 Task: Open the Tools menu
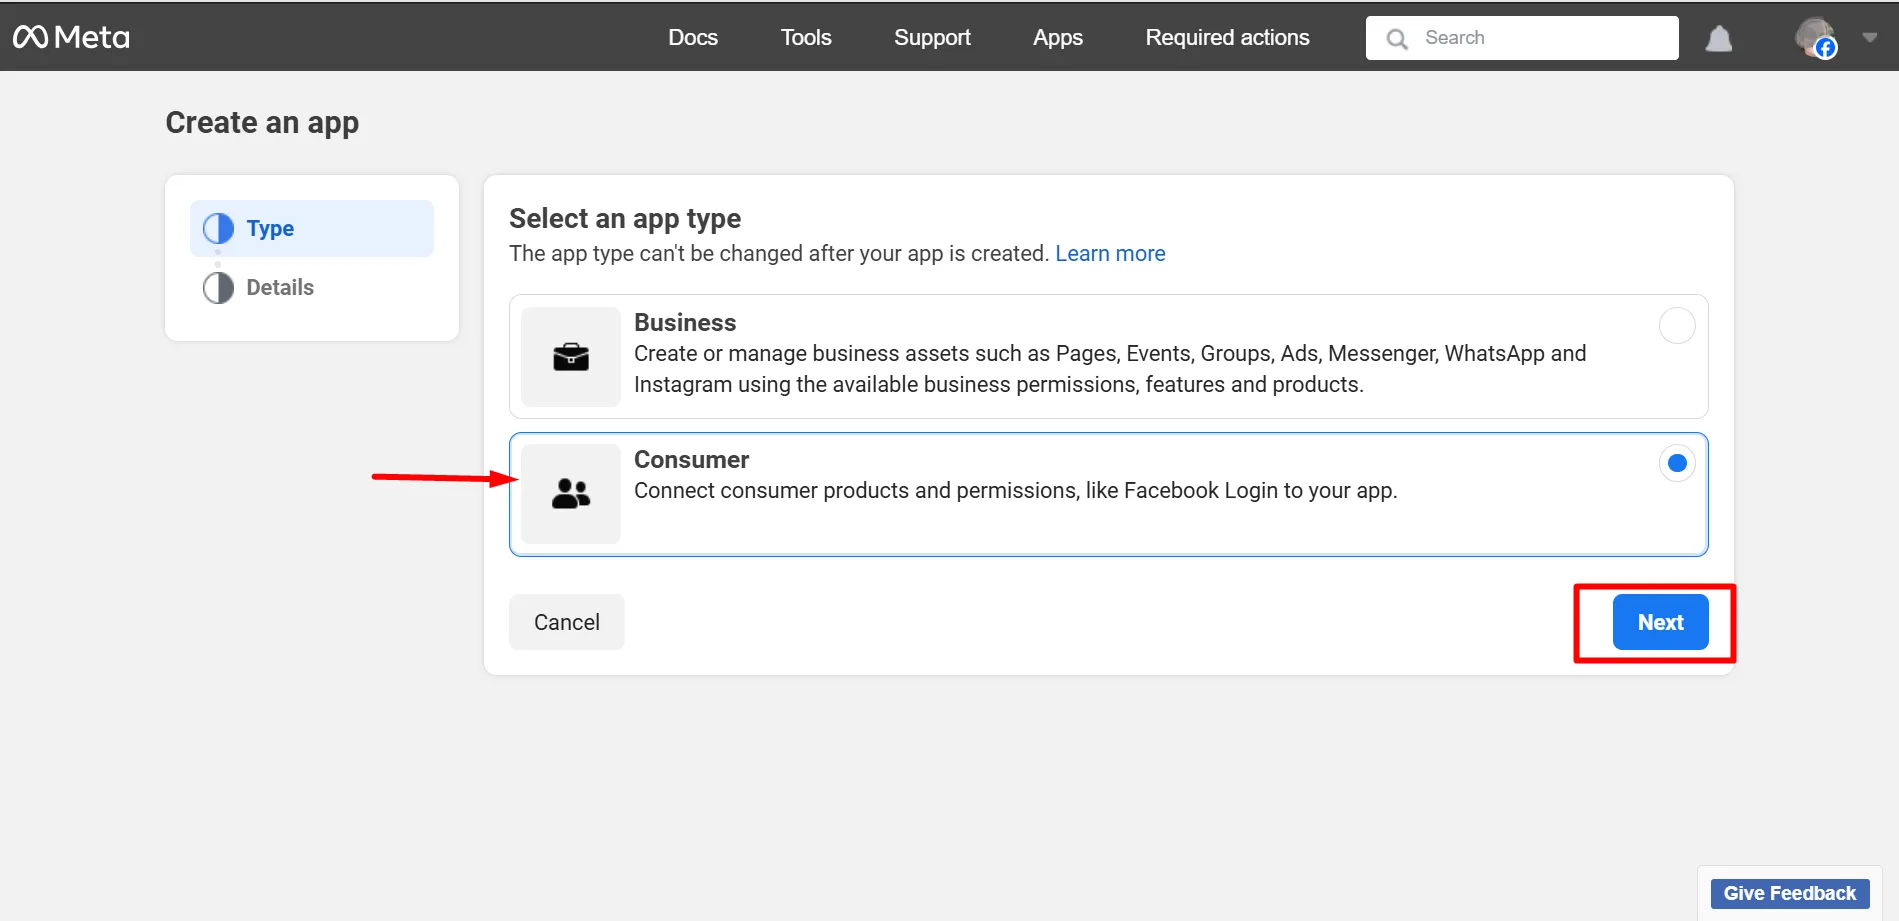806,37
